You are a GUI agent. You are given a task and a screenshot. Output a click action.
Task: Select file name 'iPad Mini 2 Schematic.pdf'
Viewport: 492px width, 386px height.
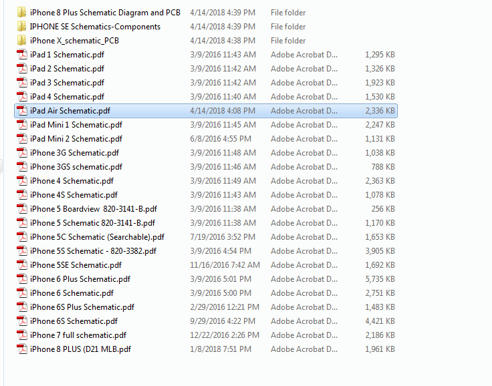point(76,139)
